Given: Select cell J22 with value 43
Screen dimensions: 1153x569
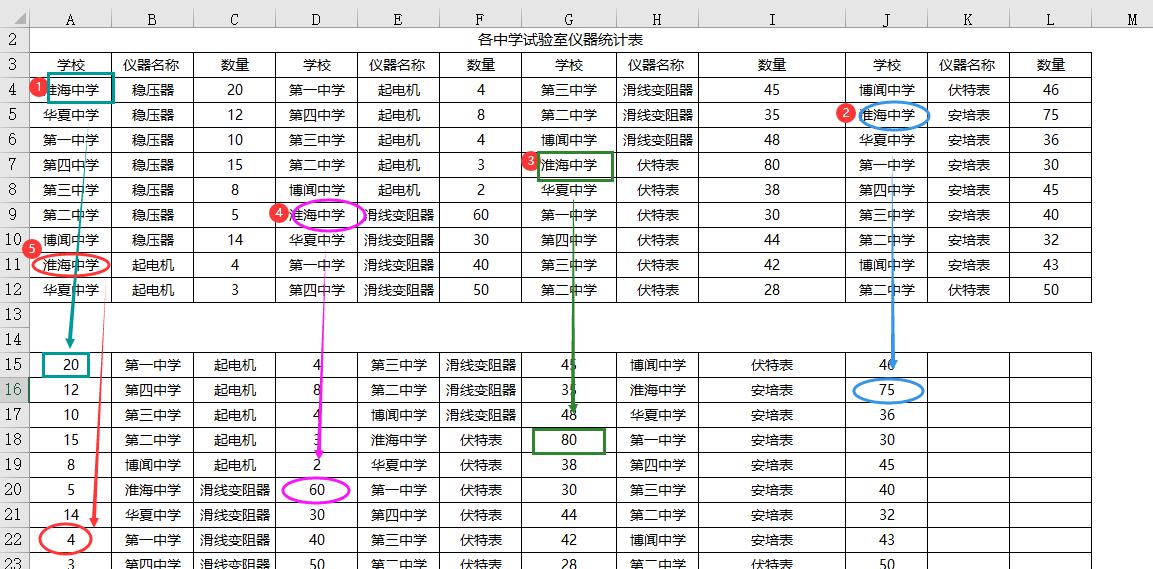Looking at the screenshot, I should [886, 540].
